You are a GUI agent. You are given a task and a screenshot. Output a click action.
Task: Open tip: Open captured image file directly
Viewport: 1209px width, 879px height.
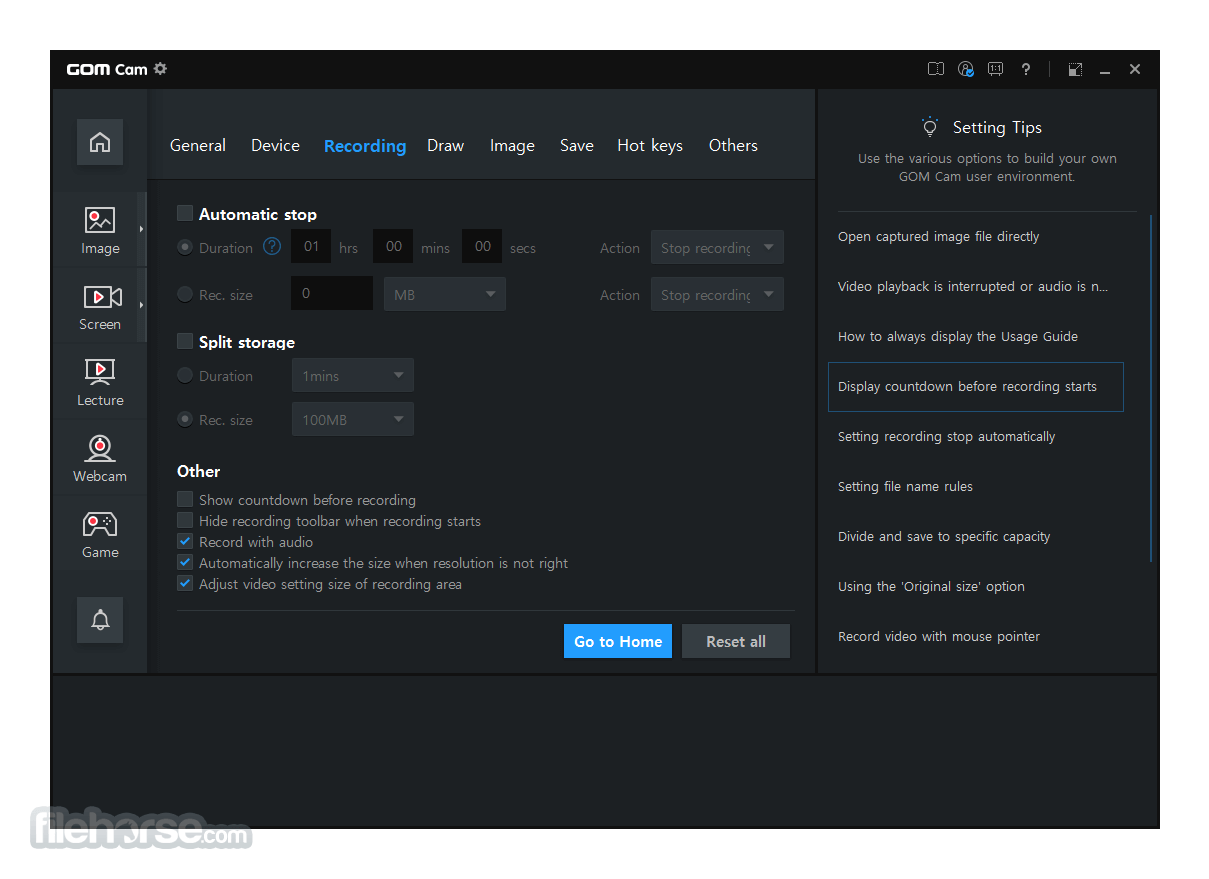click(938, 237)
